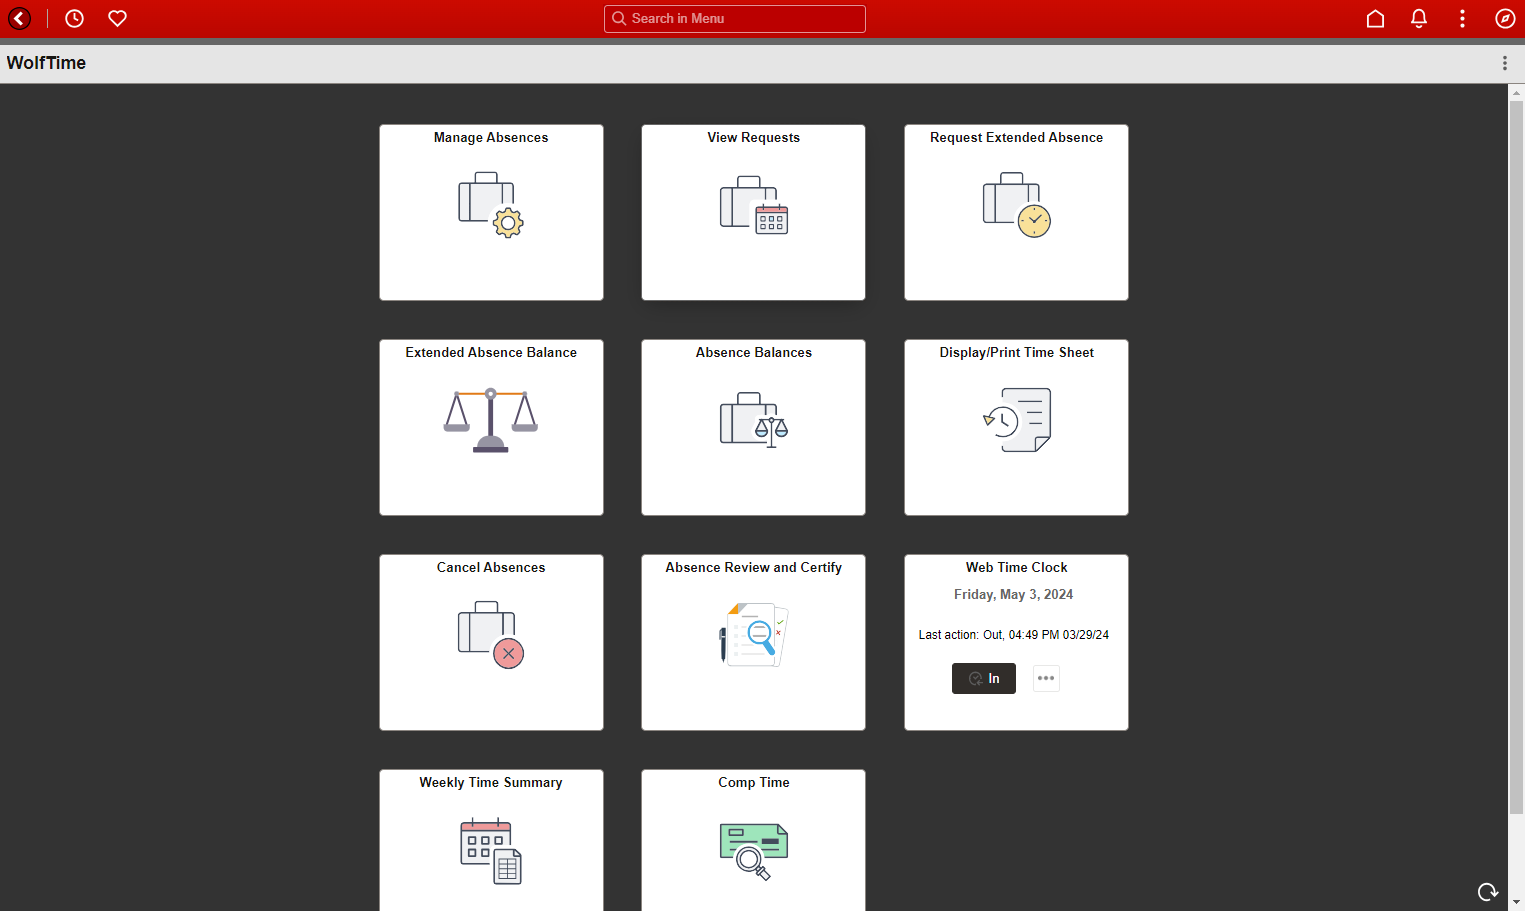Image resolution: width=1525 pixels, height=911 pixels.
Task: Click the Cancel Absences tile title
Action: pyautogui.click(x=491, y=568)
